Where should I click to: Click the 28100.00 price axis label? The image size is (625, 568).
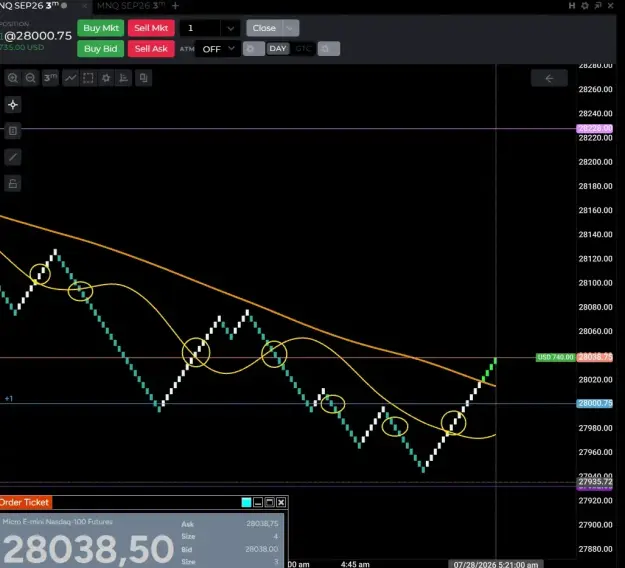pos(595,283)
